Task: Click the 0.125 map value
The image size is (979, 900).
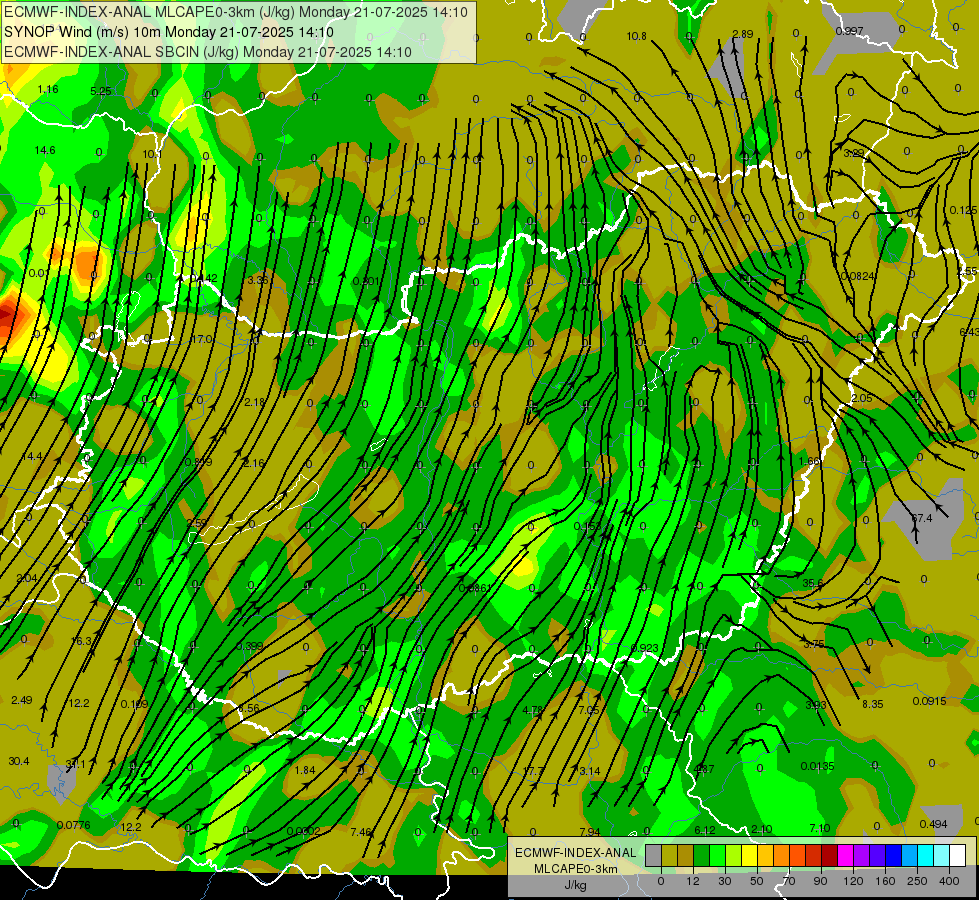Action: 963,210
